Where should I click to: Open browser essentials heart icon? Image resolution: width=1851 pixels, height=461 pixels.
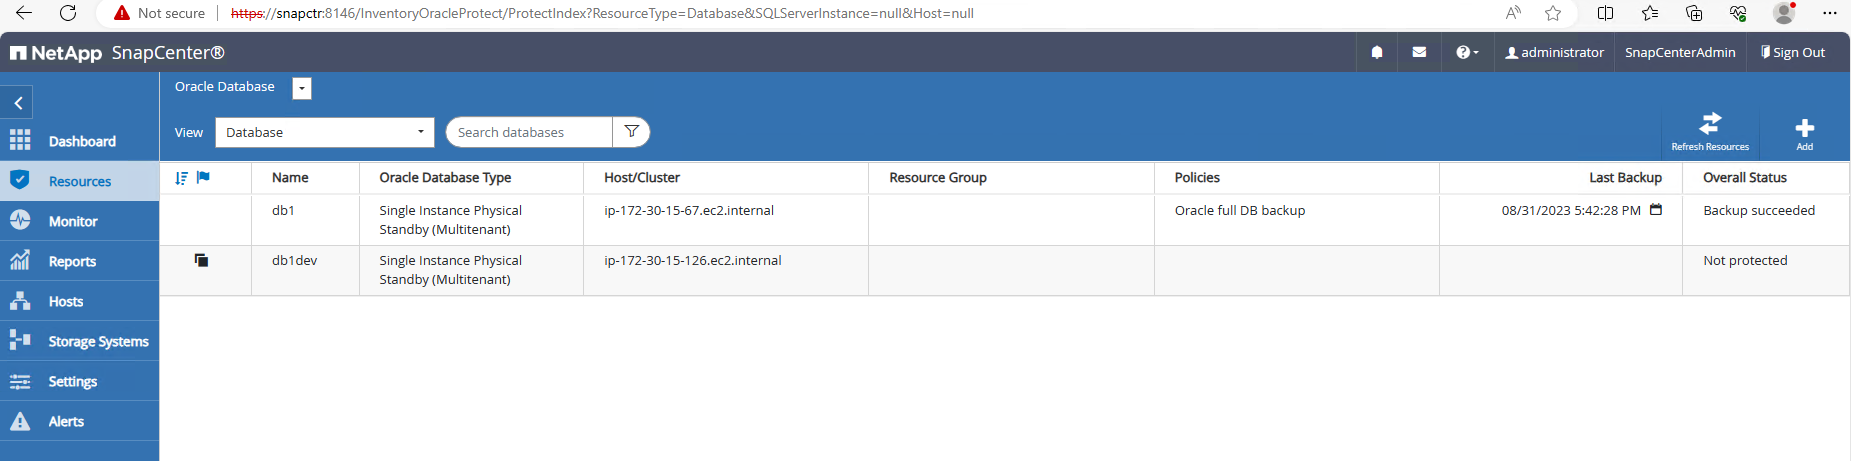1738,13
